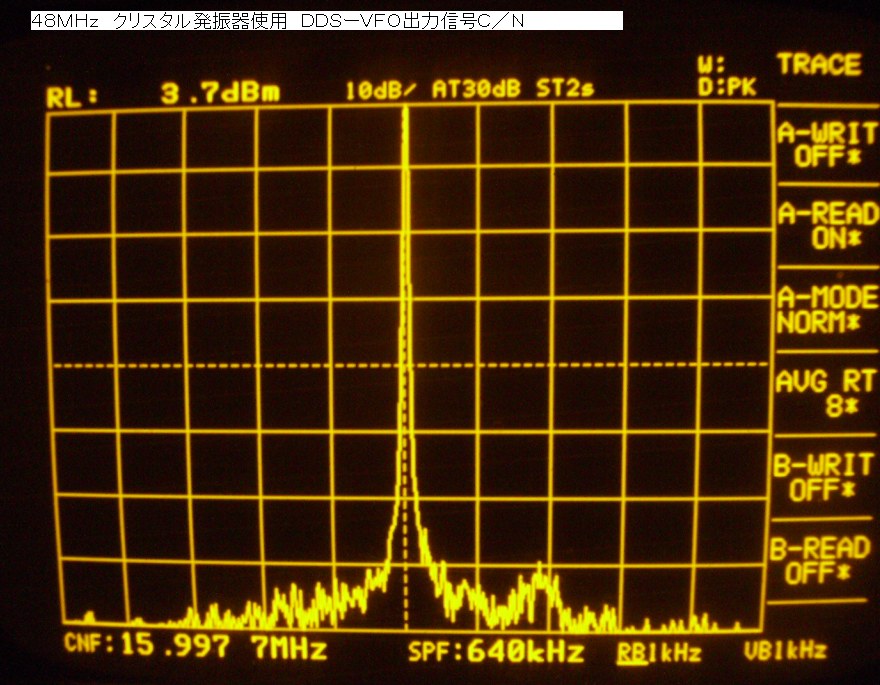The image size is (880, 685).
Task: Click the Japanese caption title bar
Action: click(327, 21)
